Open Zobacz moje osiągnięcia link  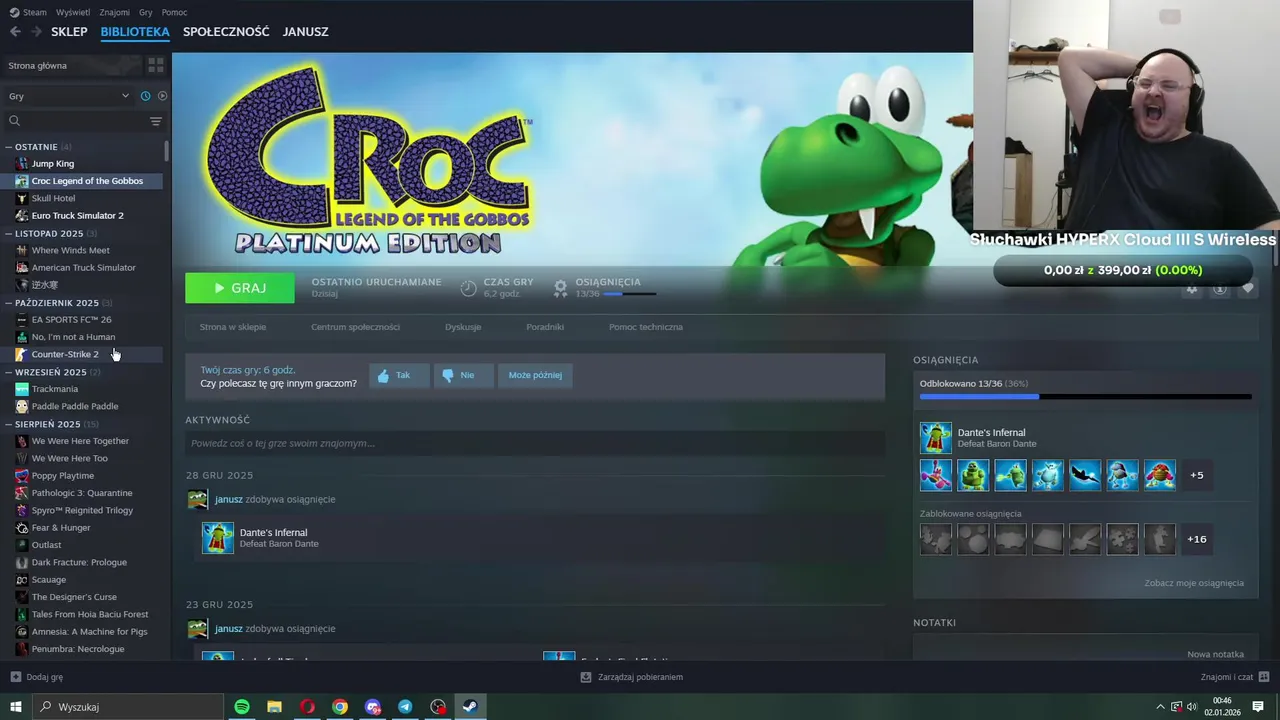(x=1194, y=583)
